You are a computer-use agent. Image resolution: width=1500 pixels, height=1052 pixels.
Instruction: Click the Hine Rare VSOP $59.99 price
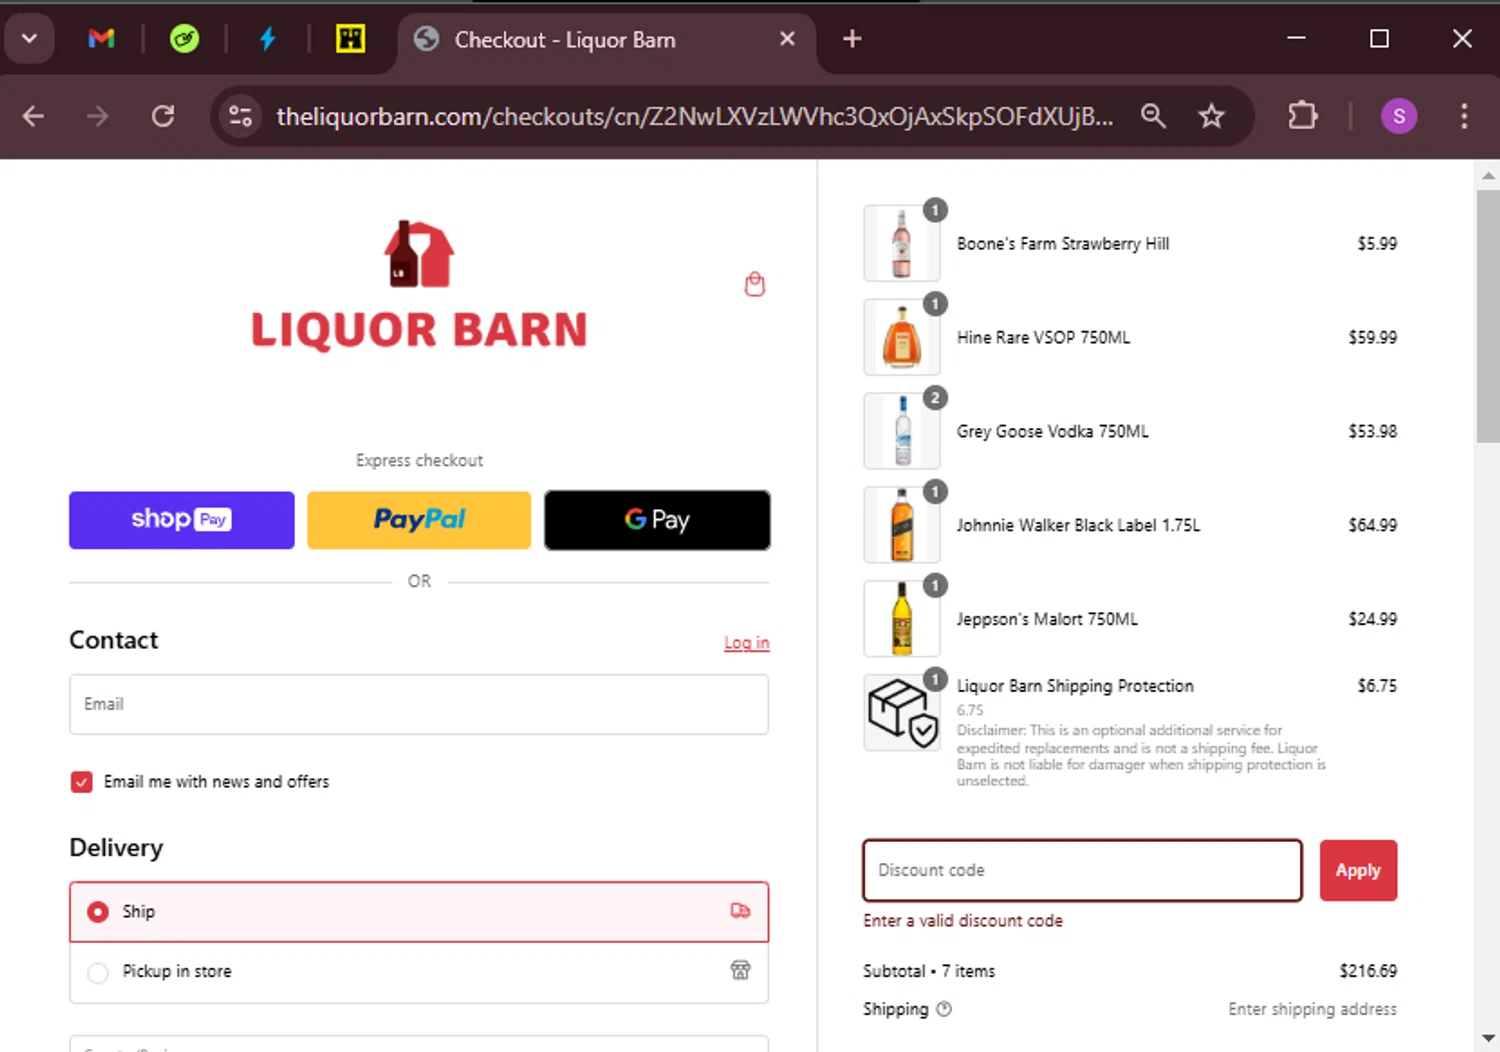click(x=1372, y=338)
